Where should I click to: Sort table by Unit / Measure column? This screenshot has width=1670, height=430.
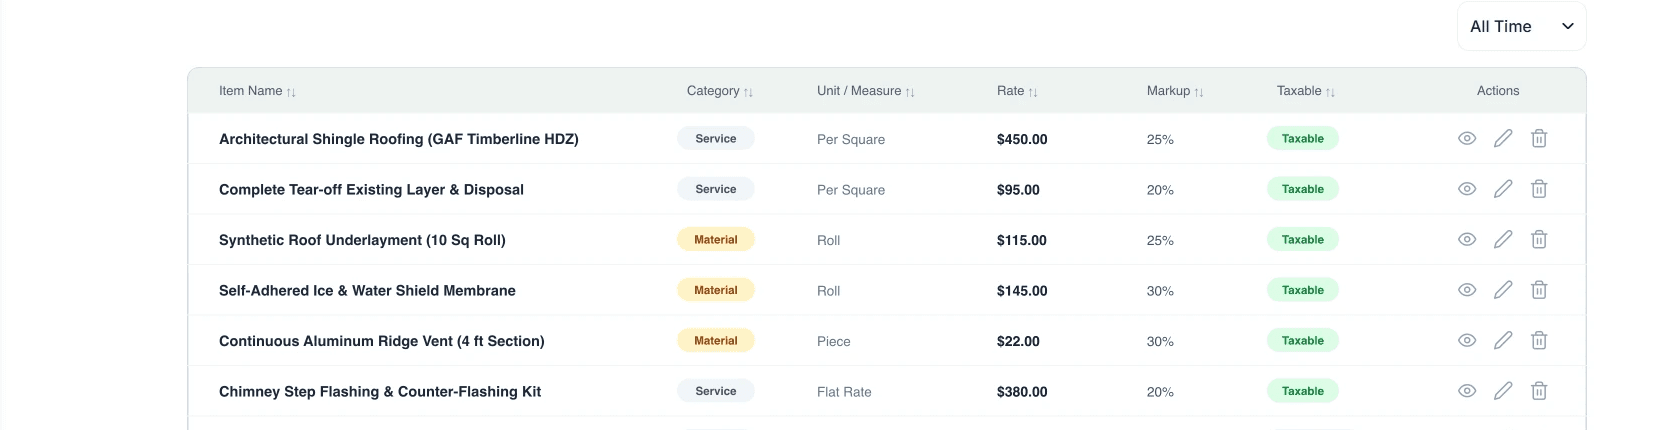coord(866,91)
